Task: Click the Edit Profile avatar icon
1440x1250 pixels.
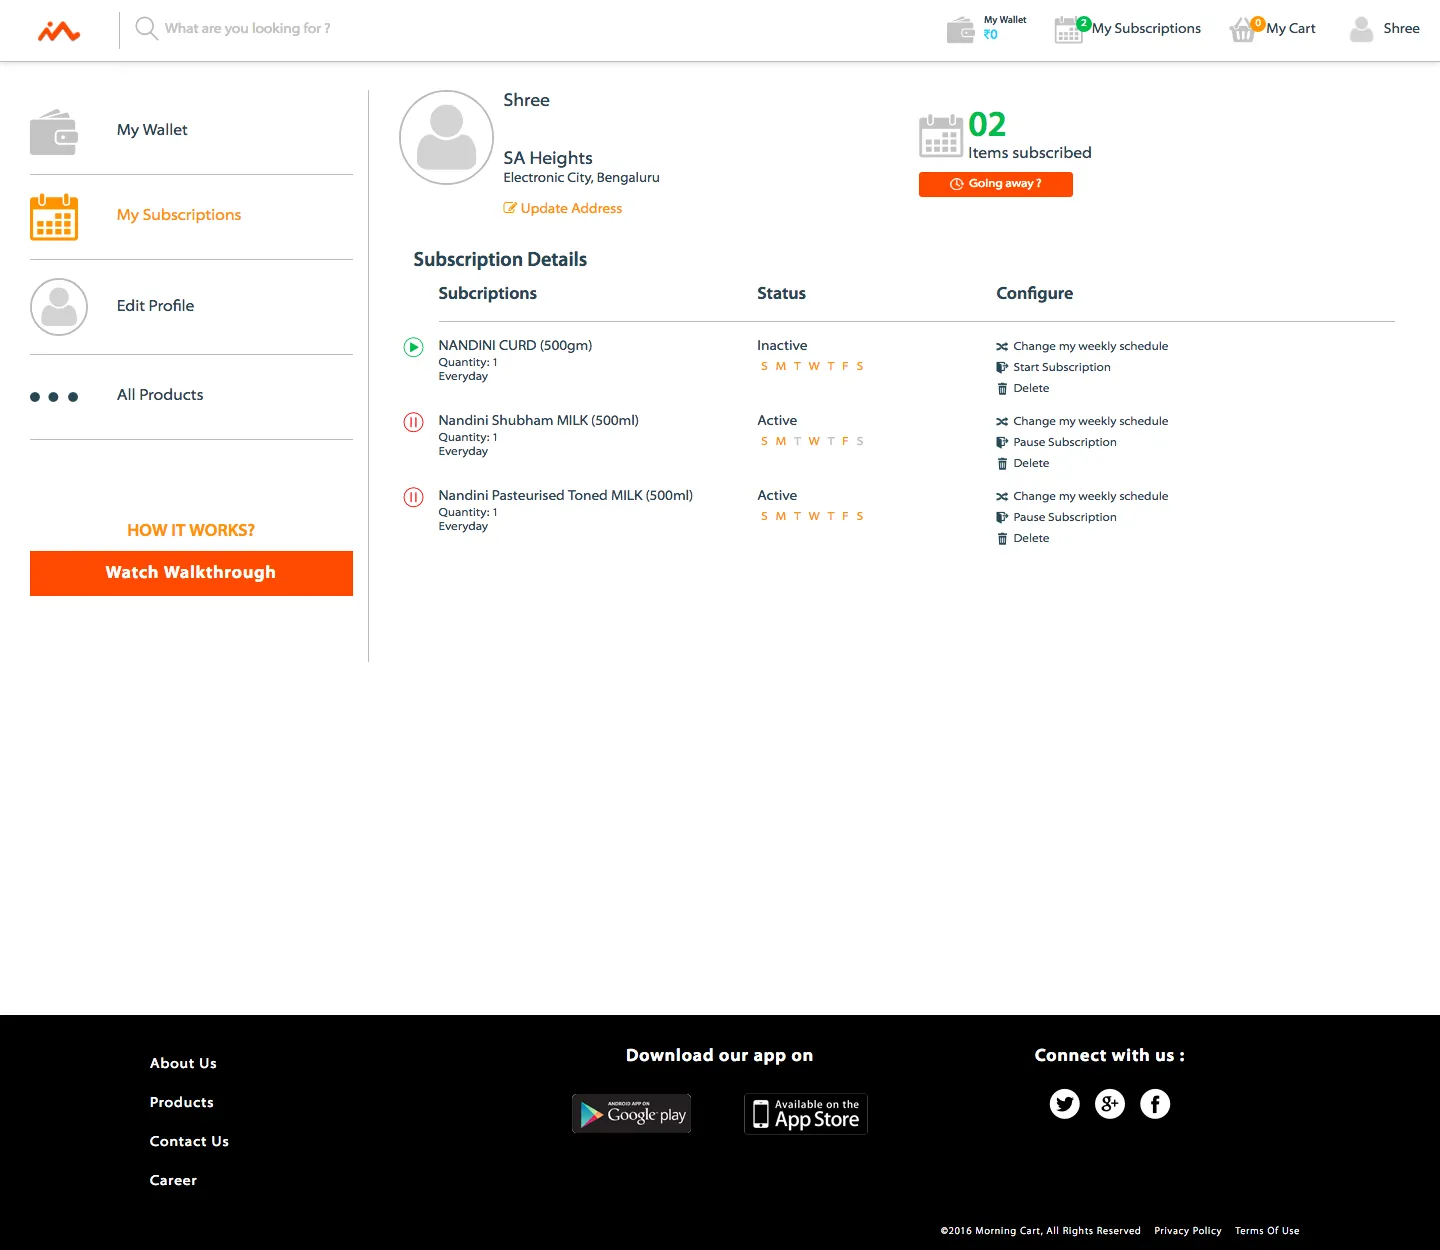Action: click(x=59, y=306)
